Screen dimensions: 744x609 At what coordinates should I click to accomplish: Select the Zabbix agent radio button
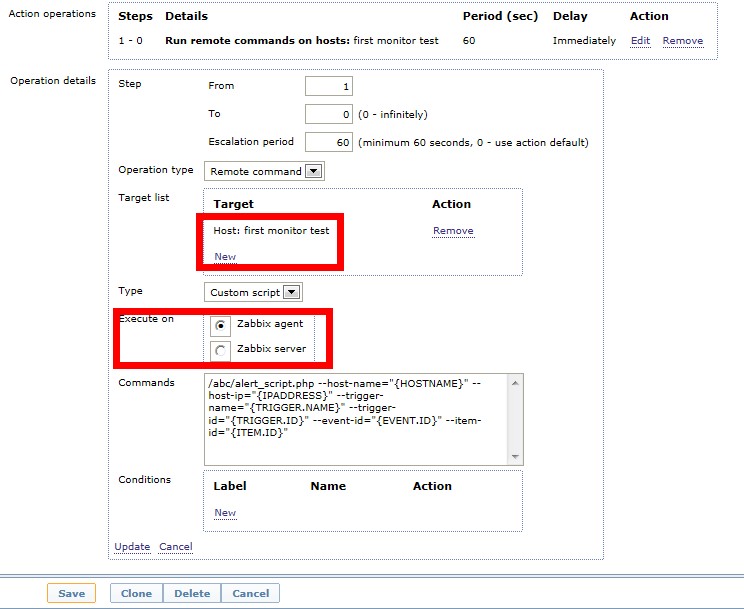click(x=220, y=326)
